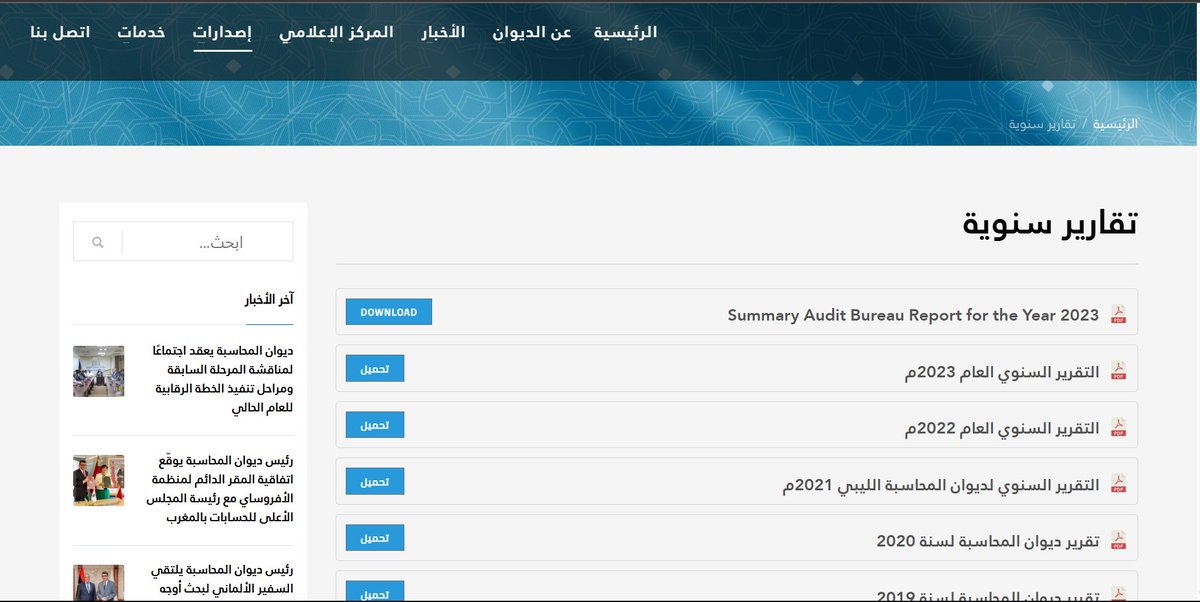Open التقرير السنوي العام 2022م title
This screenshot has height=602, width=1200.
click(1002, 428)
